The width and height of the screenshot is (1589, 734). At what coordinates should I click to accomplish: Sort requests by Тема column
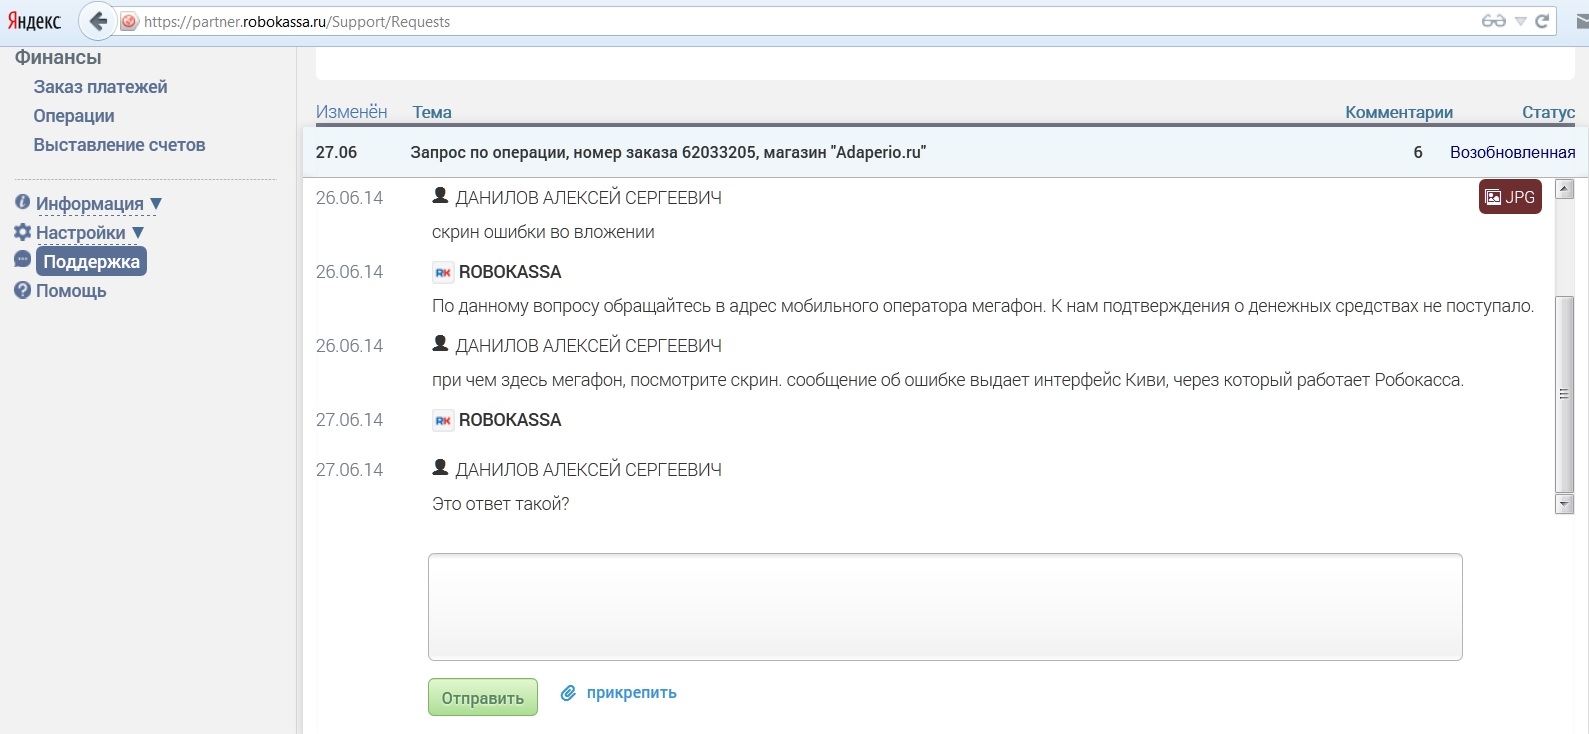pos(432,112)
